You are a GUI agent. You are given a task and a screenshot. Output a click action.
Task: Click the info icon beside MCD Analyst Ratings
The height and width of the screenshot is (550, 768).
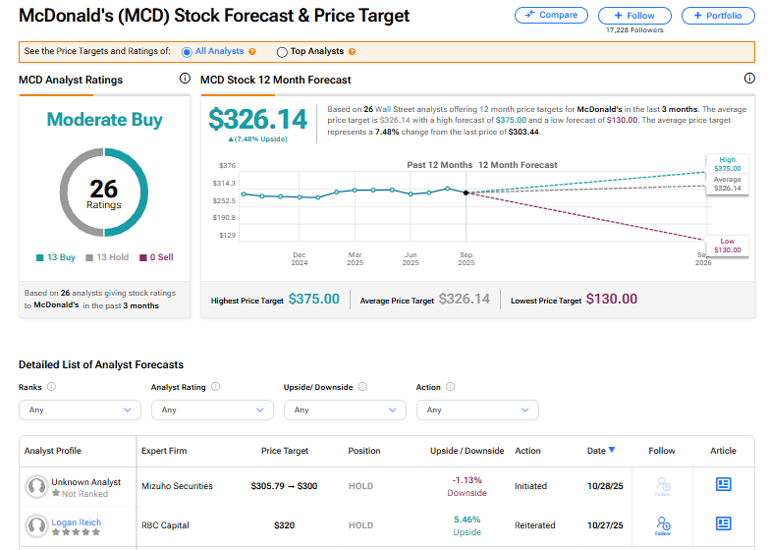tap(184, 78)
